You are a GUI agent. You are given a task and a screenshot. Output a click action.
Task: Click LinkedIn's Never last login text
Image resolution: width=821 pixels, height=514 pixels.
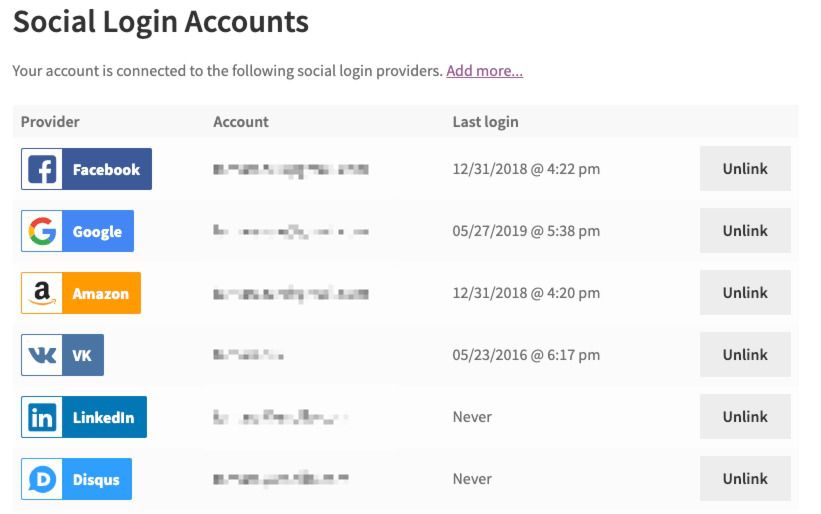[472, 417]
